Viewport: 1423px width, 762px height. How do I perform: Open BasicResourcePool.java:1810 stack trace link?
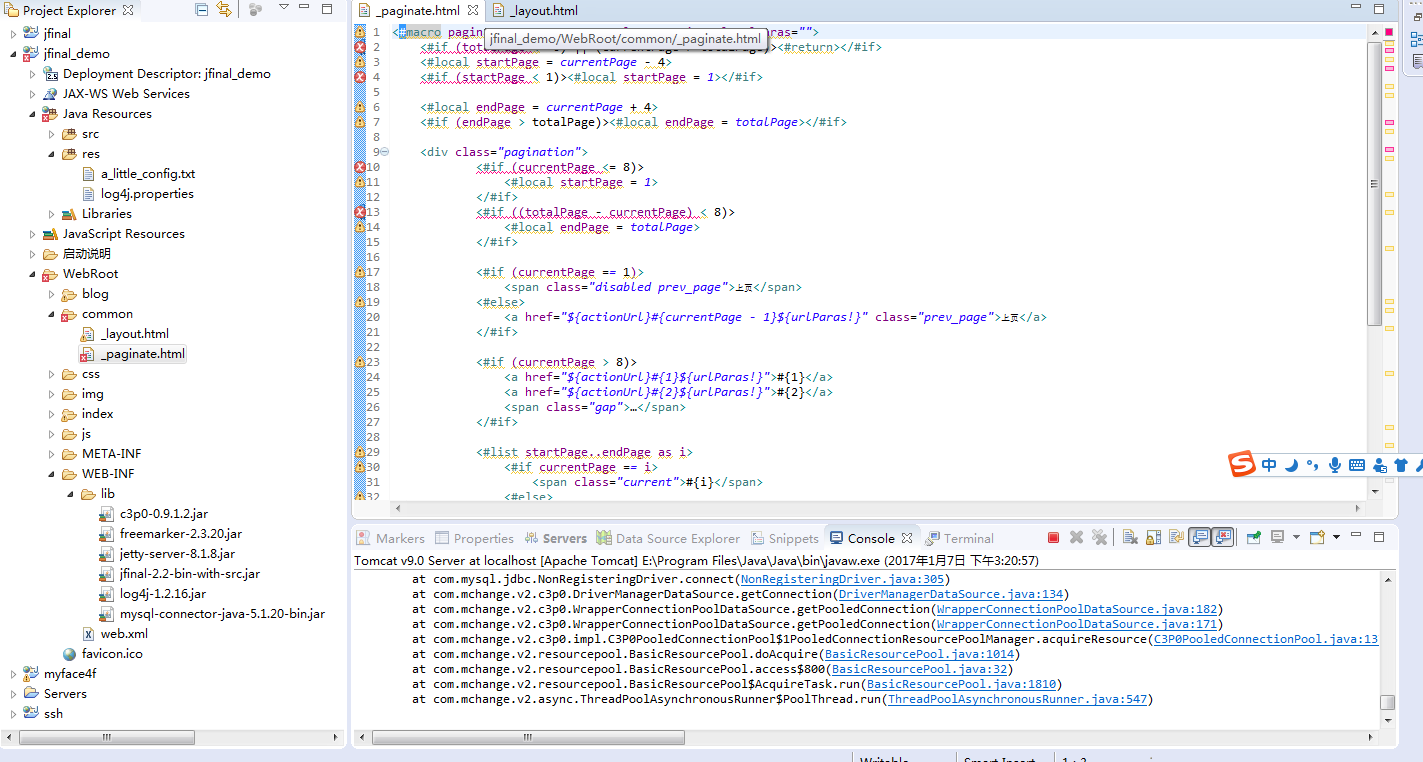(x=963, y=684)
